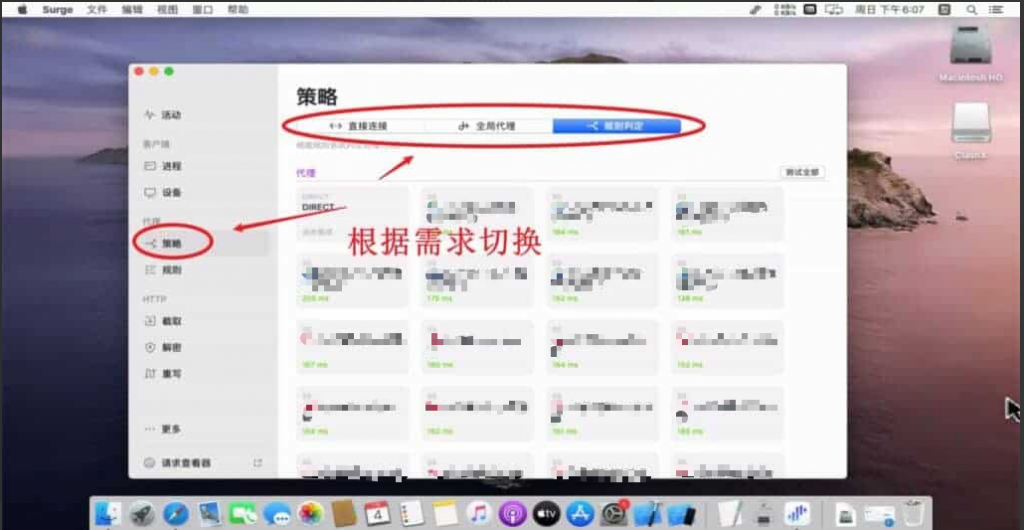Open the App Store from the Dock
The width and height of the screenshot is (1024, 530).
click(580, 513)
